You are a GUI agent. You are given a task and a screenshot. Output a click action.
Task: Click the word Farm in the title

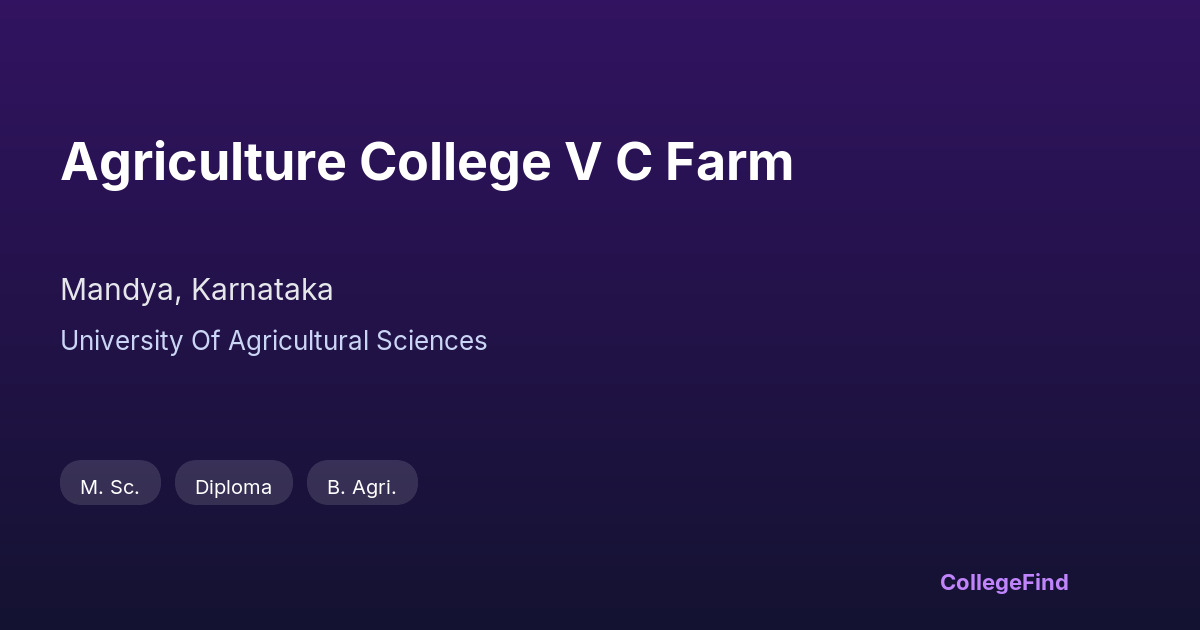(x=729, y=162)
